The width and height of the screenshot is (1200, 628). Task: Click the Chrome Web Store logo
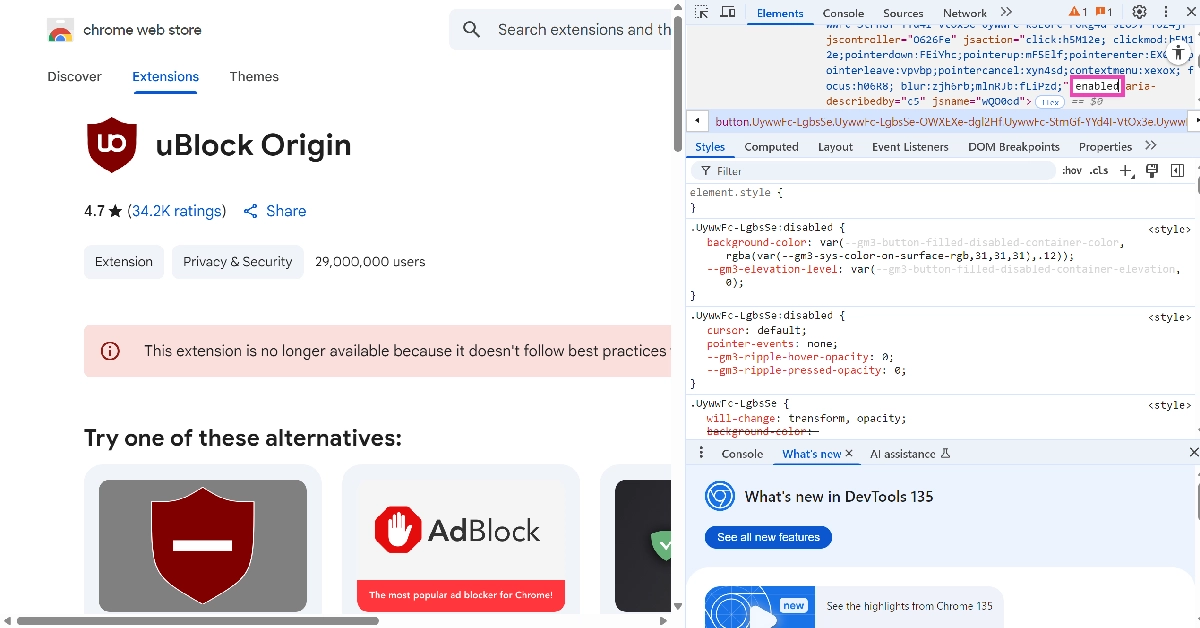pos(60,30)
